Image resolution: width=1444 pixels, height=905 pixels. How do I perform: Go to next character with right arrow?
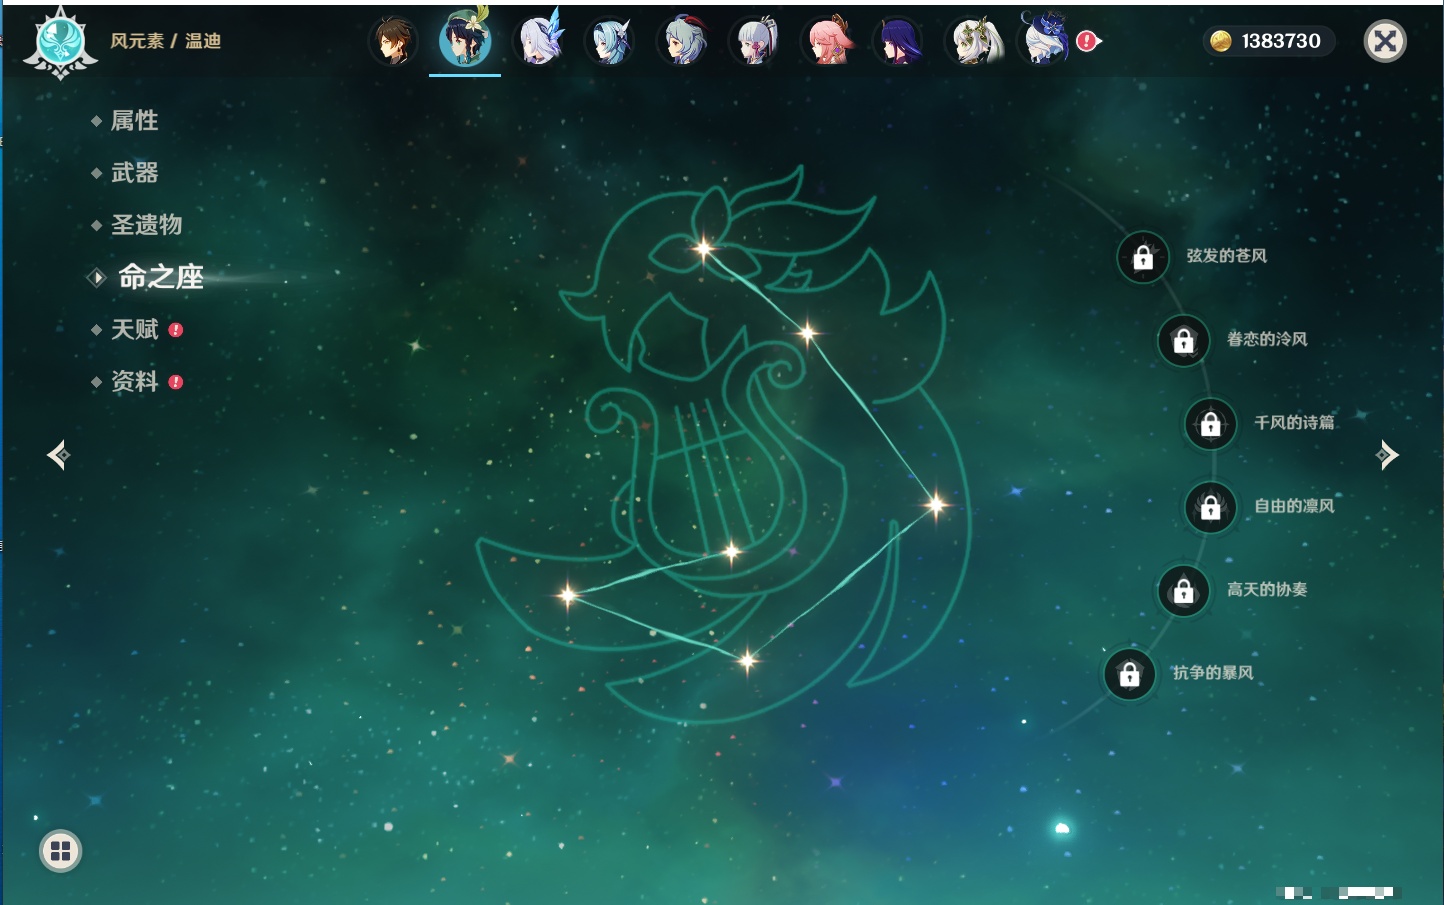[x=1387, y=455]
